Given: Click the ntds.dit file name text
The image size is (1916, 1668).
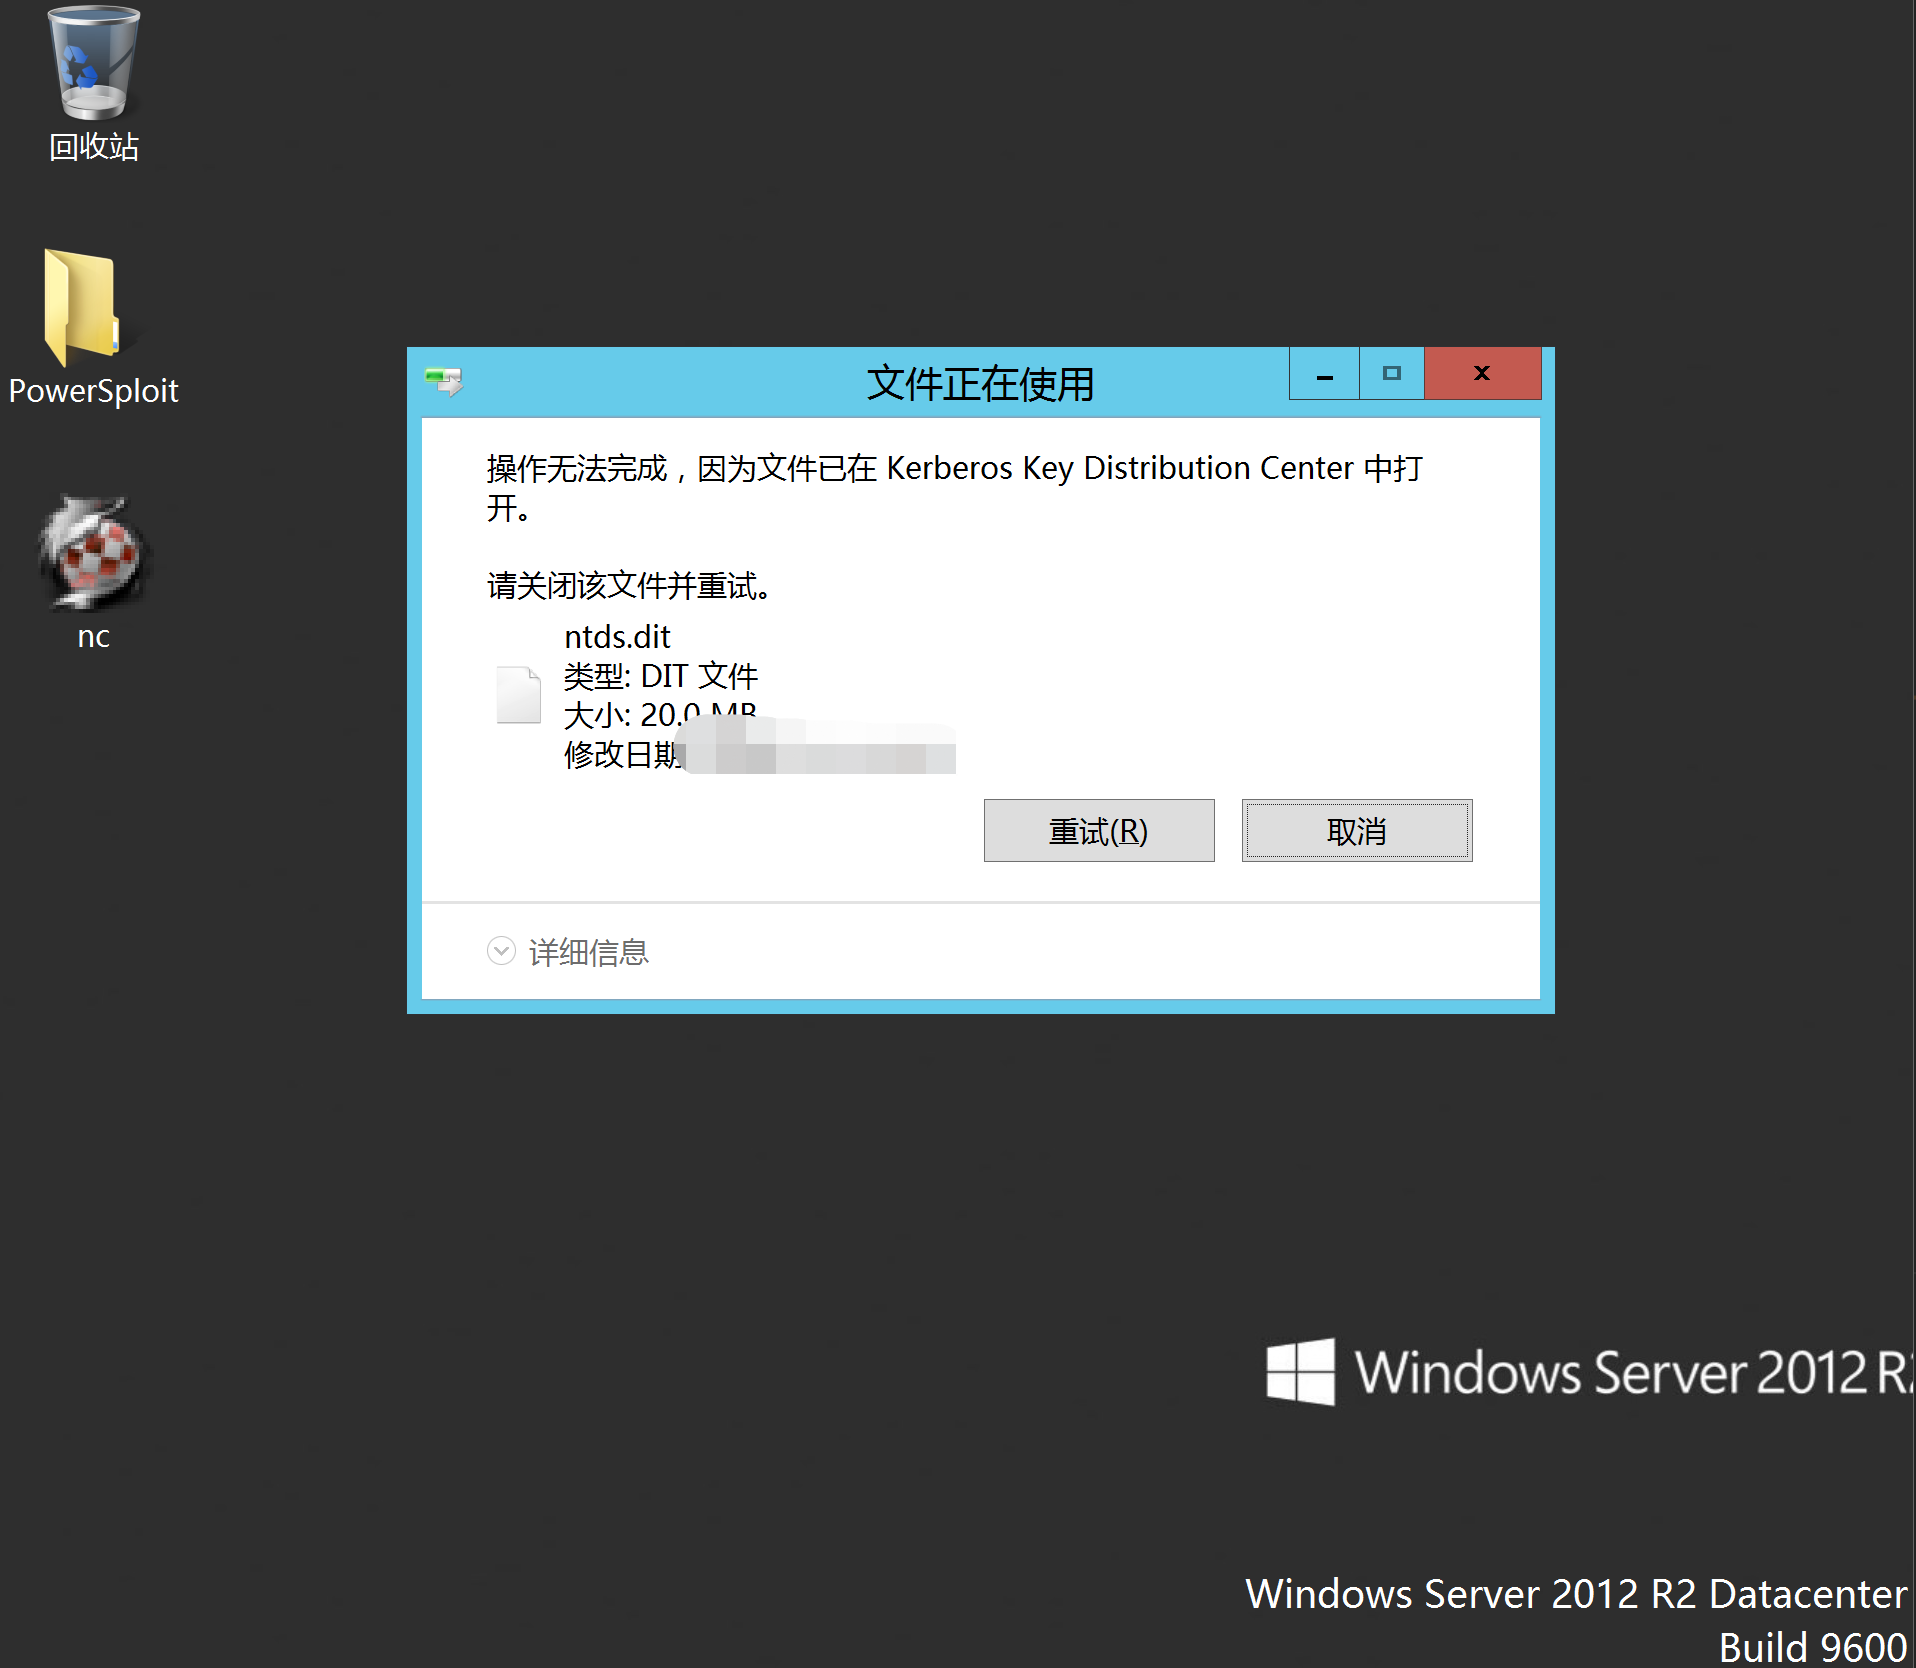Looking at the screenshot, I should click(x=617, y=637).
